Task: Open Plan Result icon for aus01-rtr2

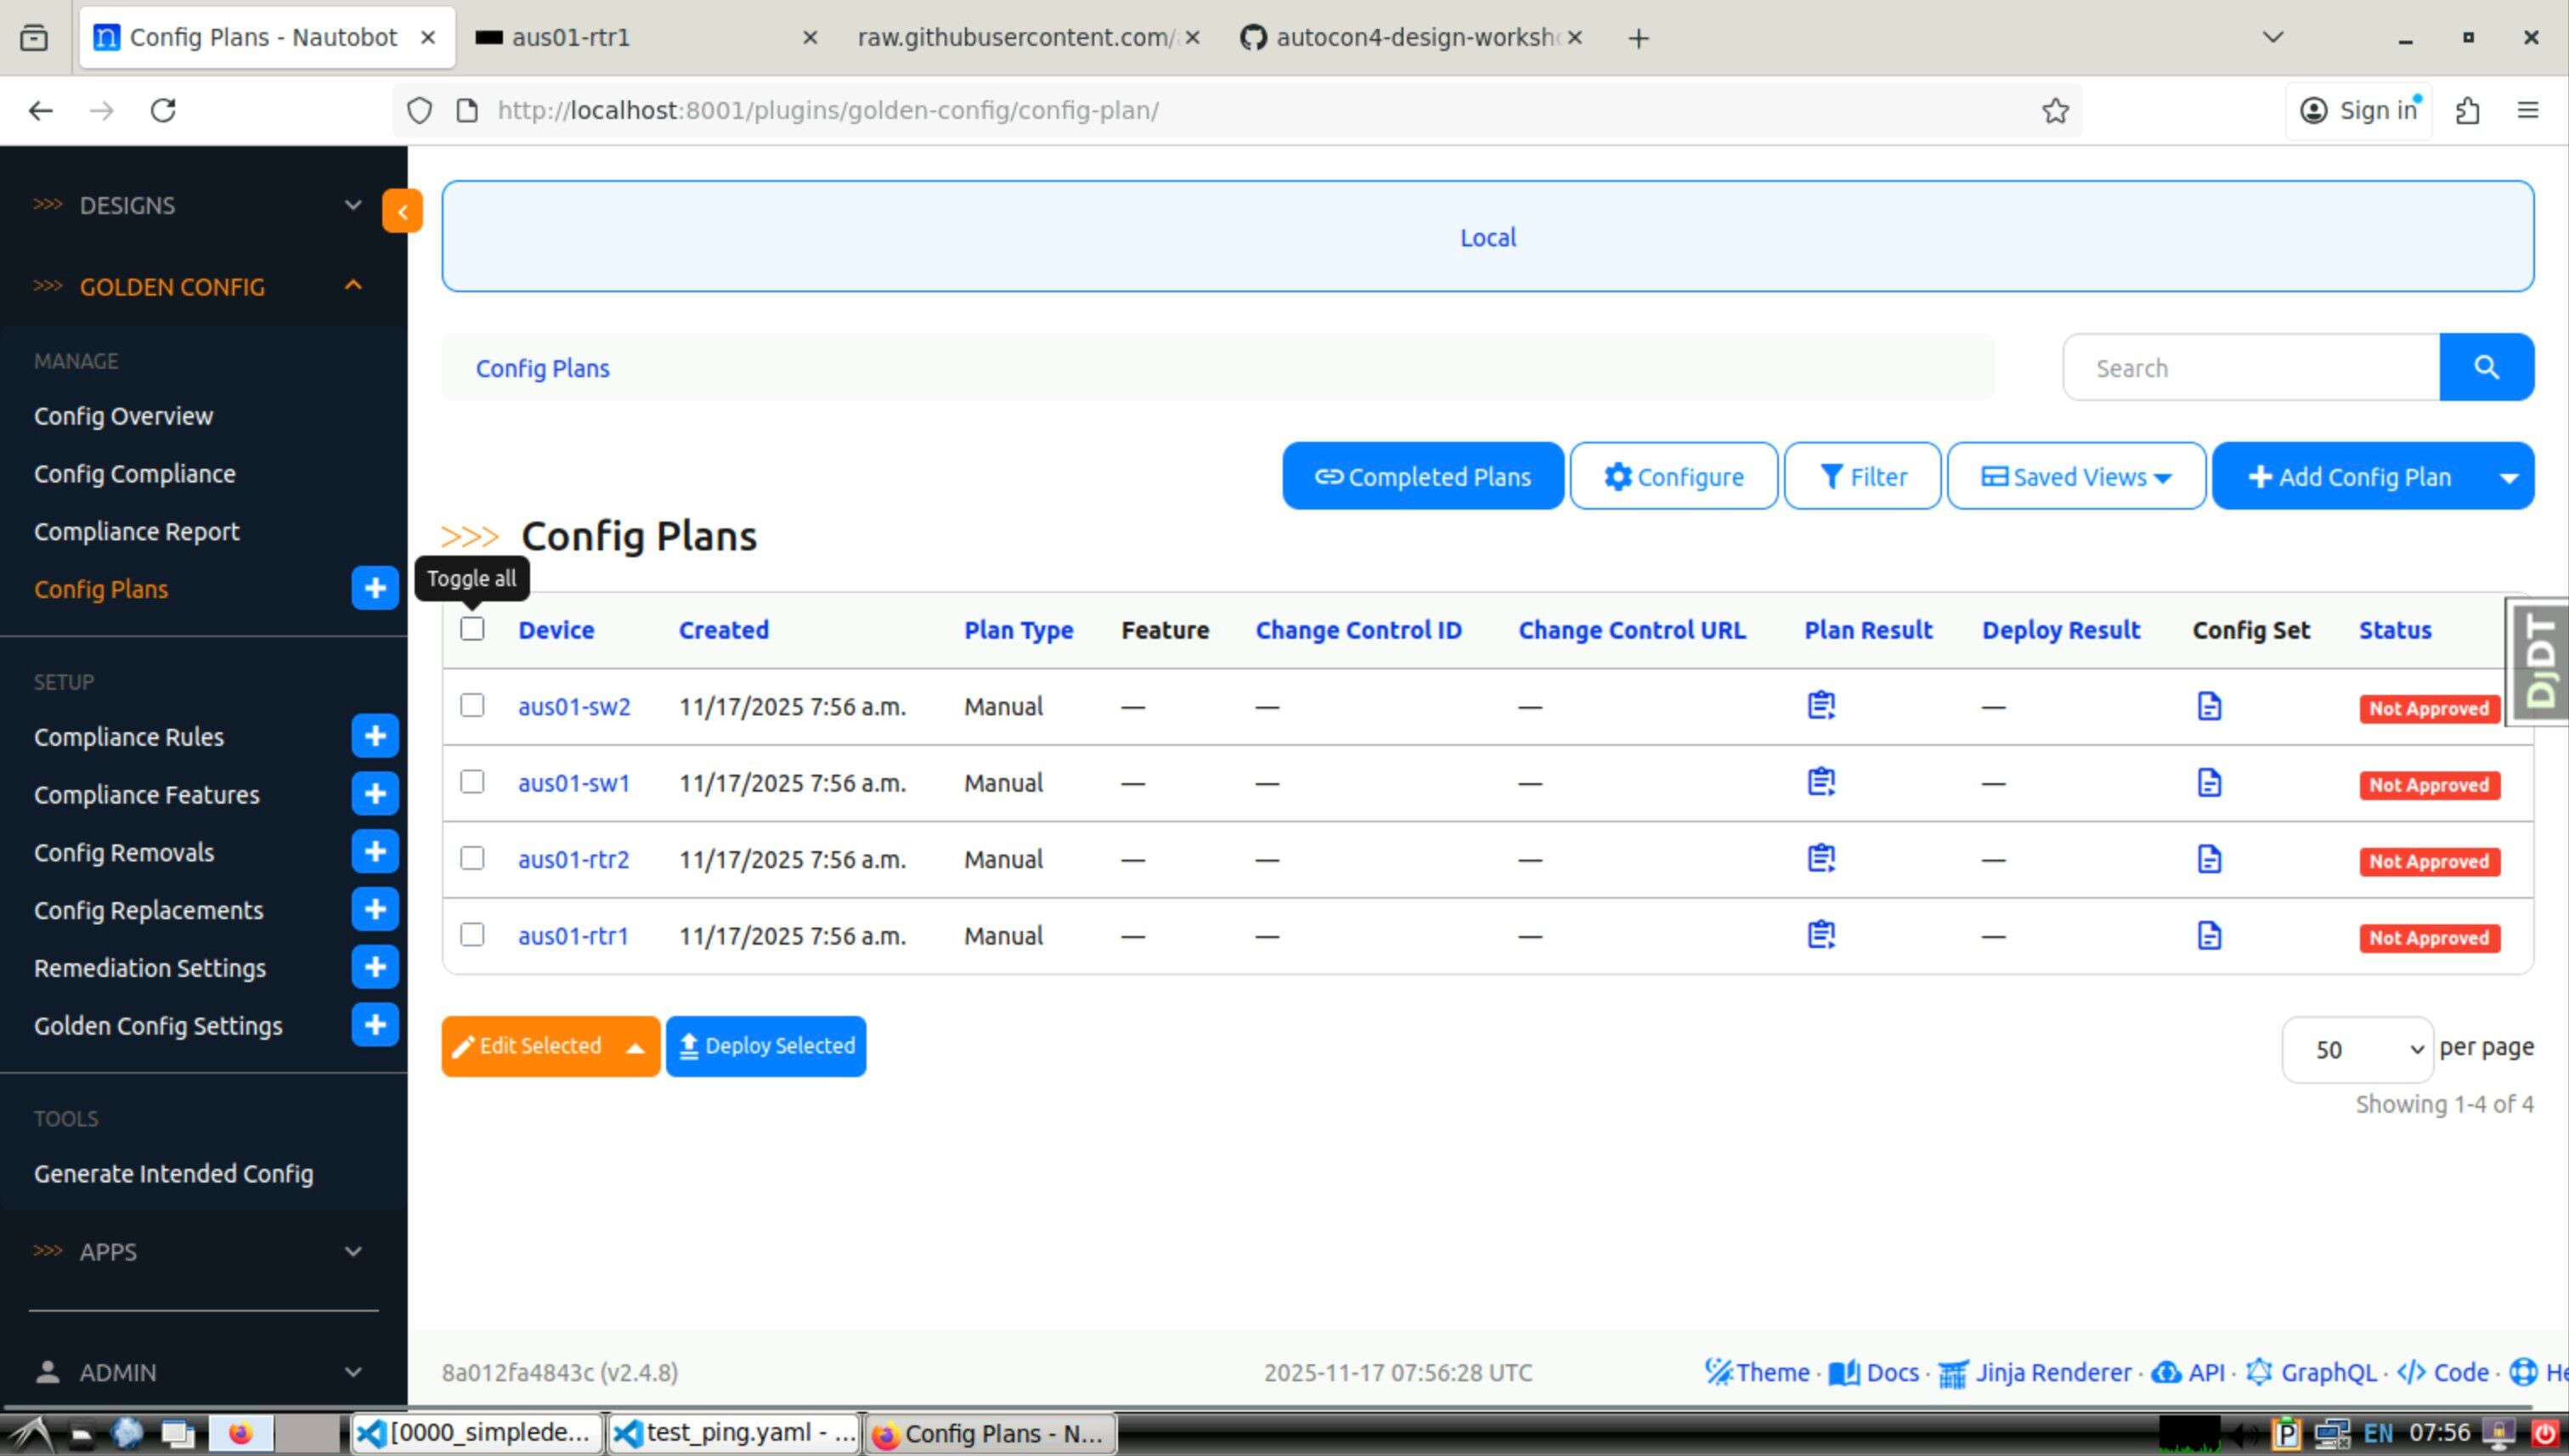Action: (1821, 859)
